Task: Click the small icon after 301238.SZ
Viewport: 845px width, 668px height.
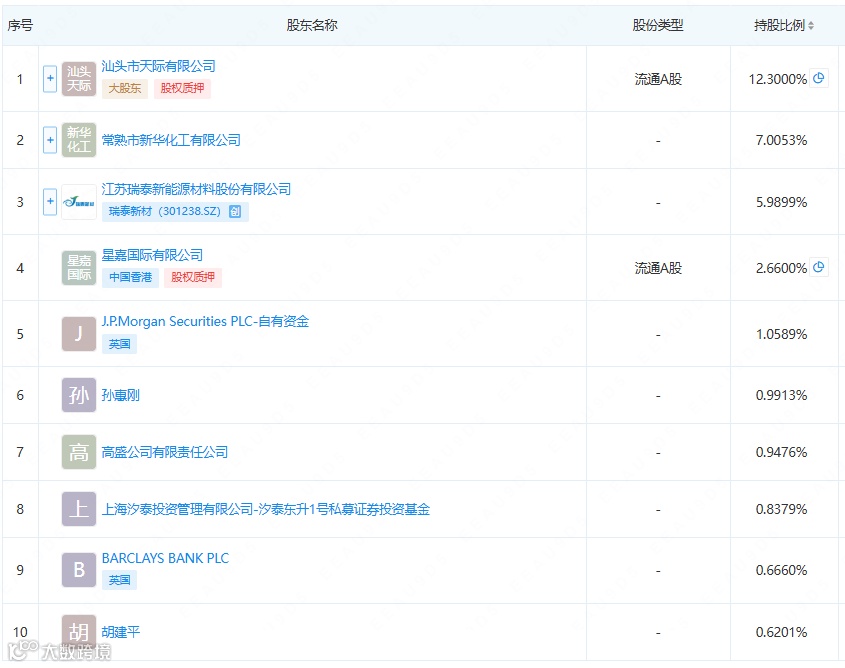Action: pos(235,211)
